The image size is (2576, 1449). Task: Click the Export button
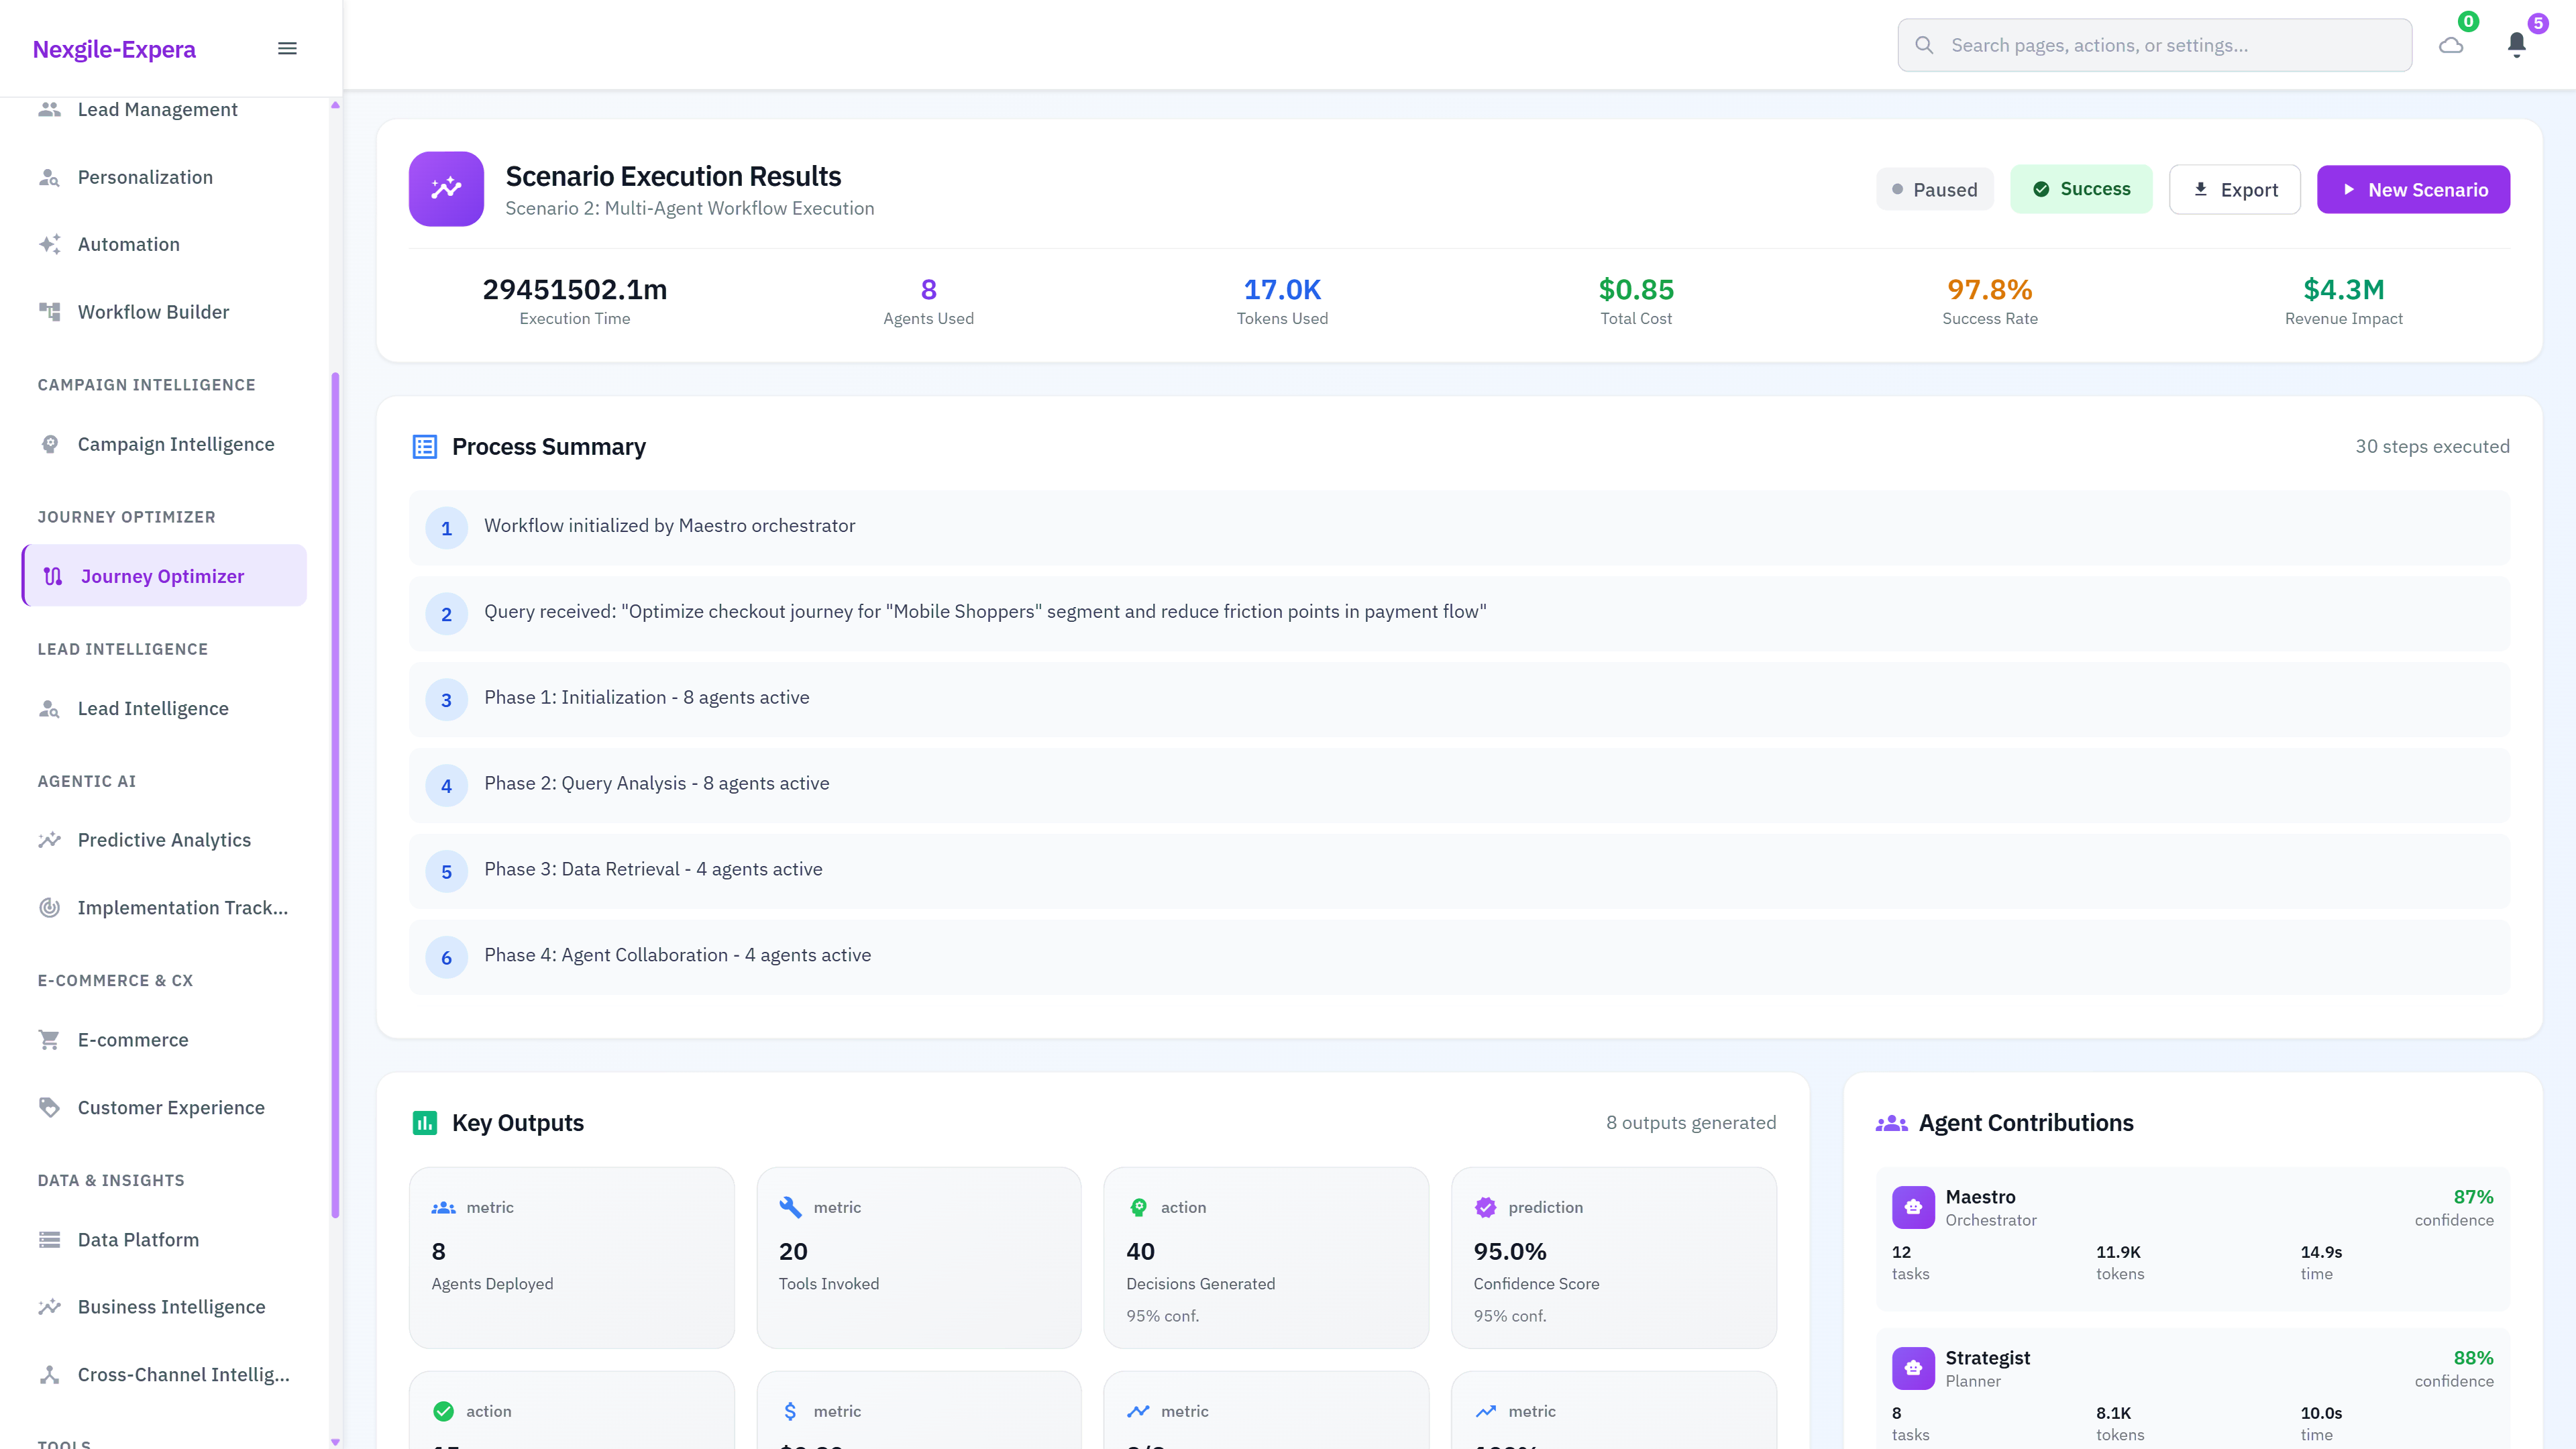[x=2235, y=189]
